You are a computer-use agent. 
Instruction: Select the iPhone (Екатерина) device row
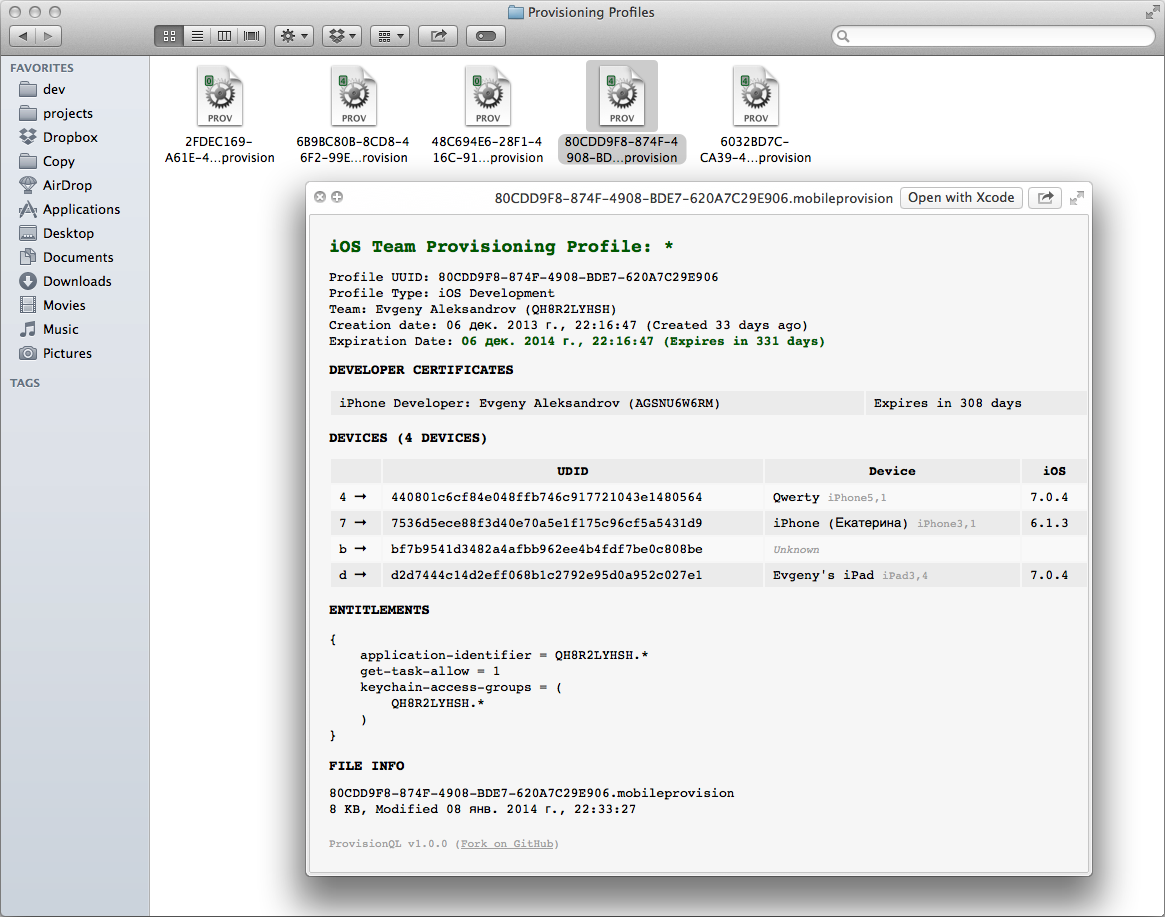coord(709,523)
